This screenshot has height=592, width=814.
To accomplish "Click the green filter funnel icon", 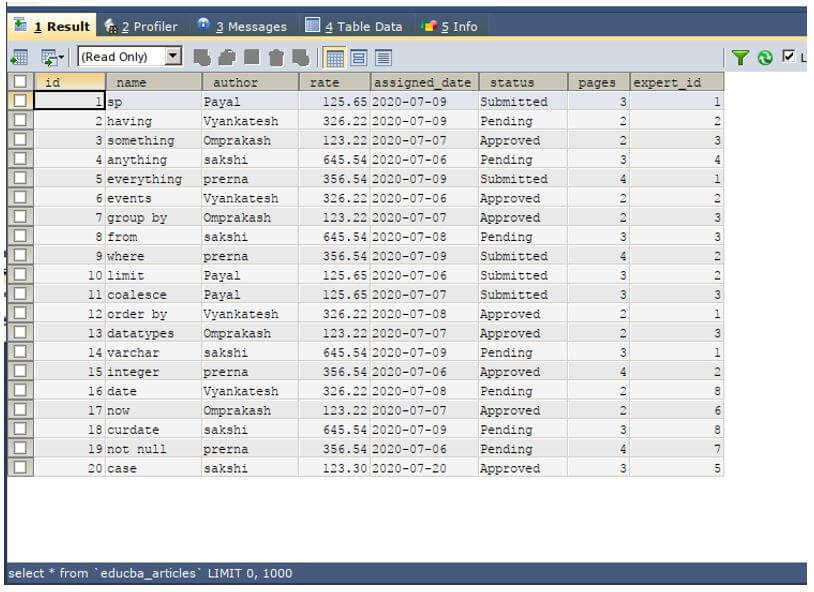I will click(x=740, y=57).
